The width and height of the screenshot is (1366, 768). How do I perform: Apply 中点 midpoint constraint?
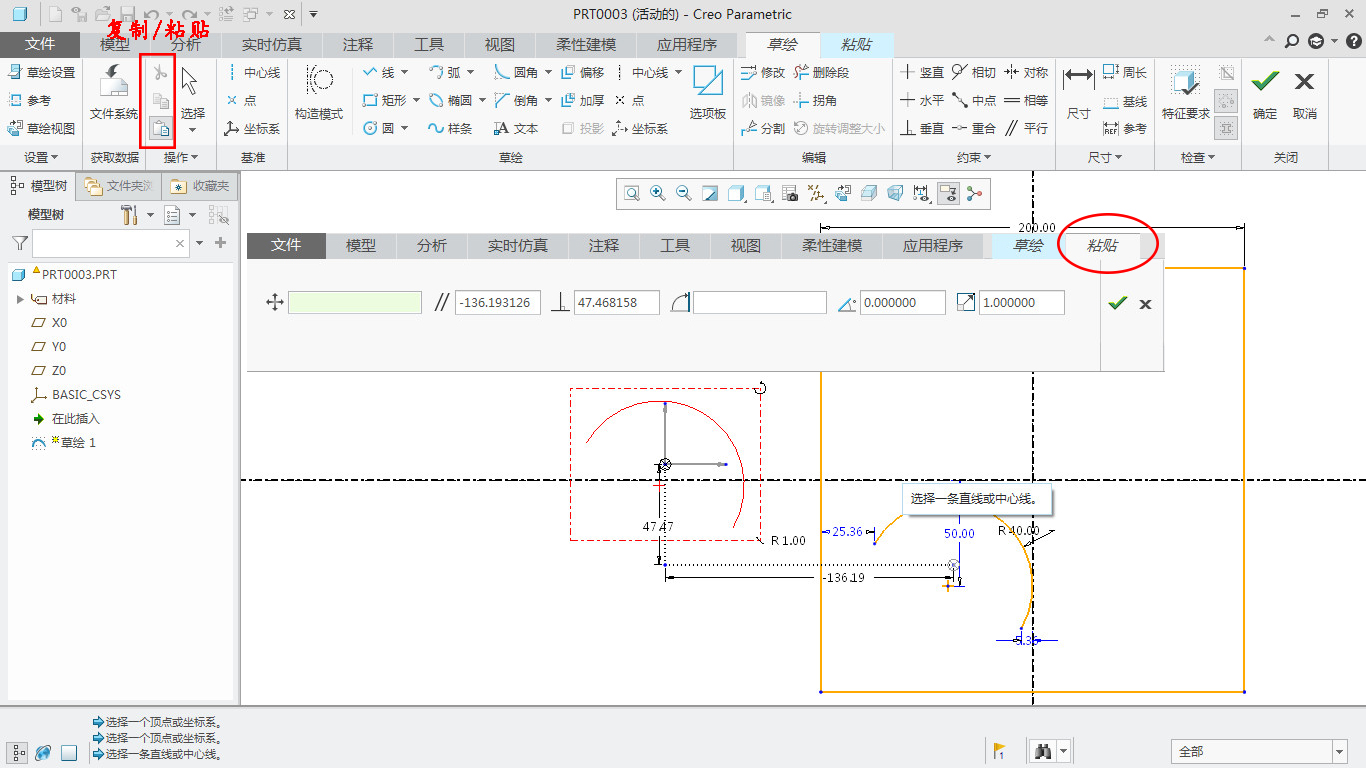974,101
